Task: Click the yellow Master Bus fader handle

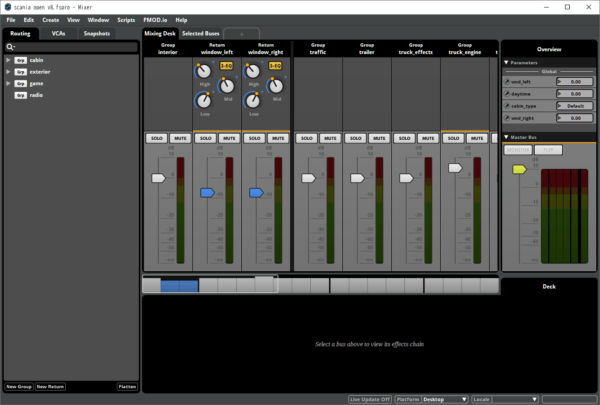Action: coord(519,170)
